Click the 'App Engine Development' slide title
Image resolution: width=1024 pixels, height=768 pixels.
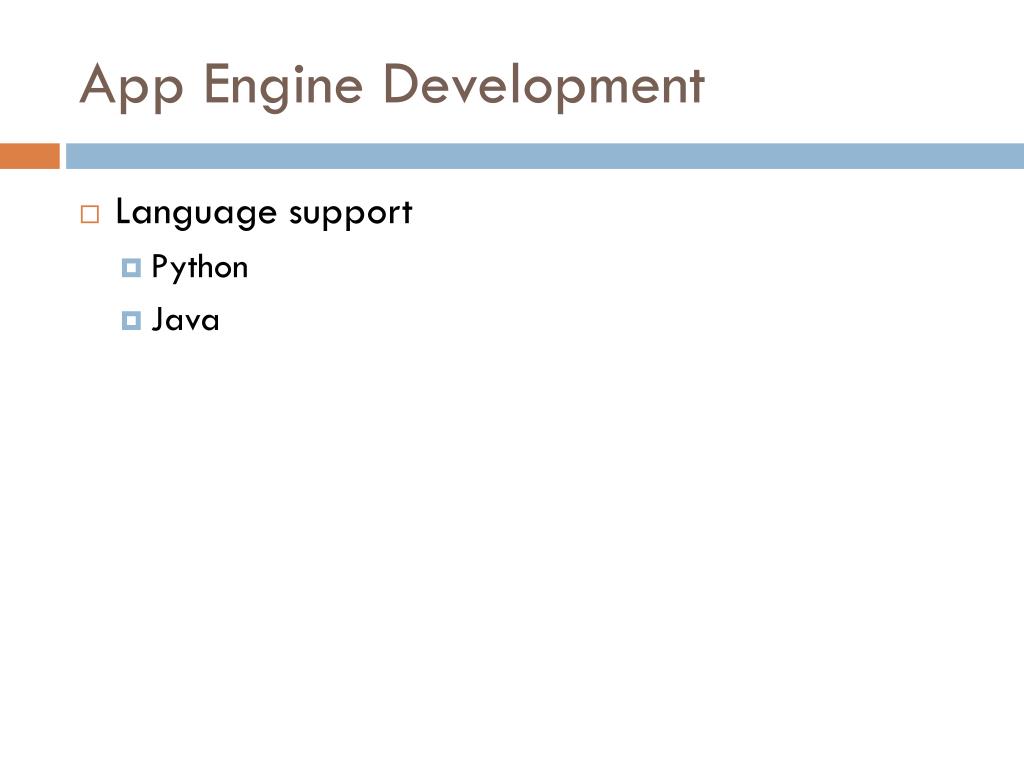point(392,86)
